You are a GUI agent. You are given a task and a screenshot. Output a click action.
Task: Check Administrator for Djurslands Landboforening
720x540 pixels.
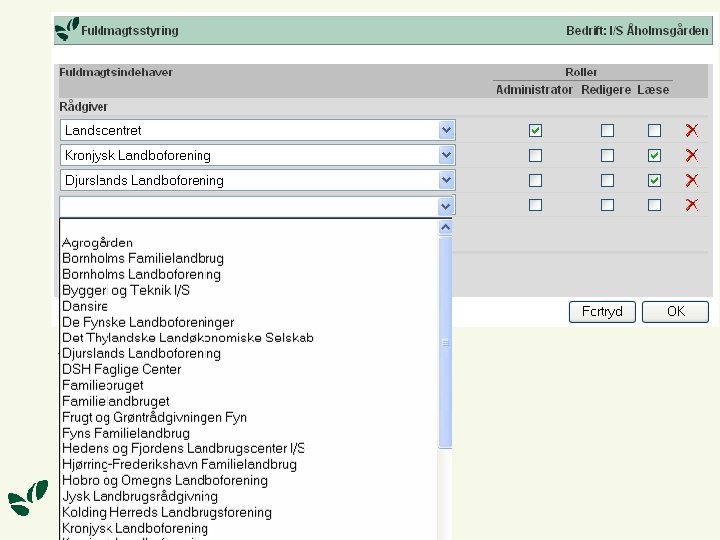[x=535, y=180]
